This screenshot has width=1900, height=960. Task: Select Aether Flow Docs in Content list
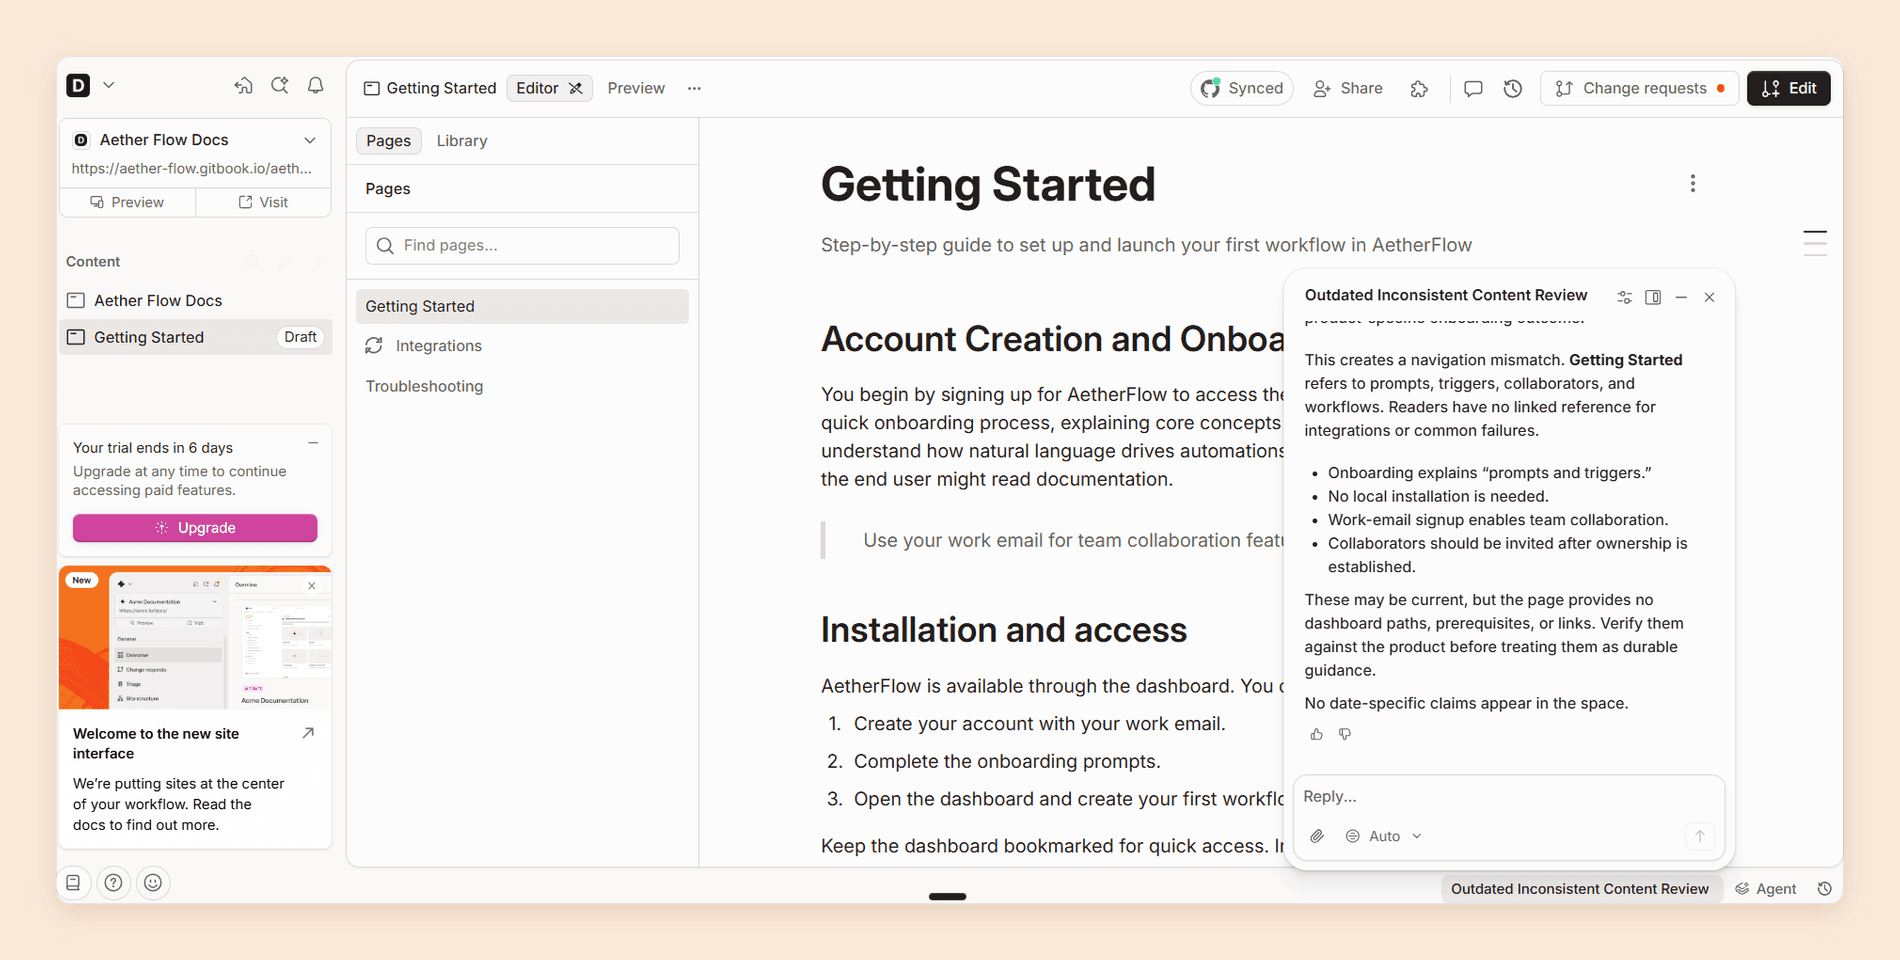tap(195, 300)
